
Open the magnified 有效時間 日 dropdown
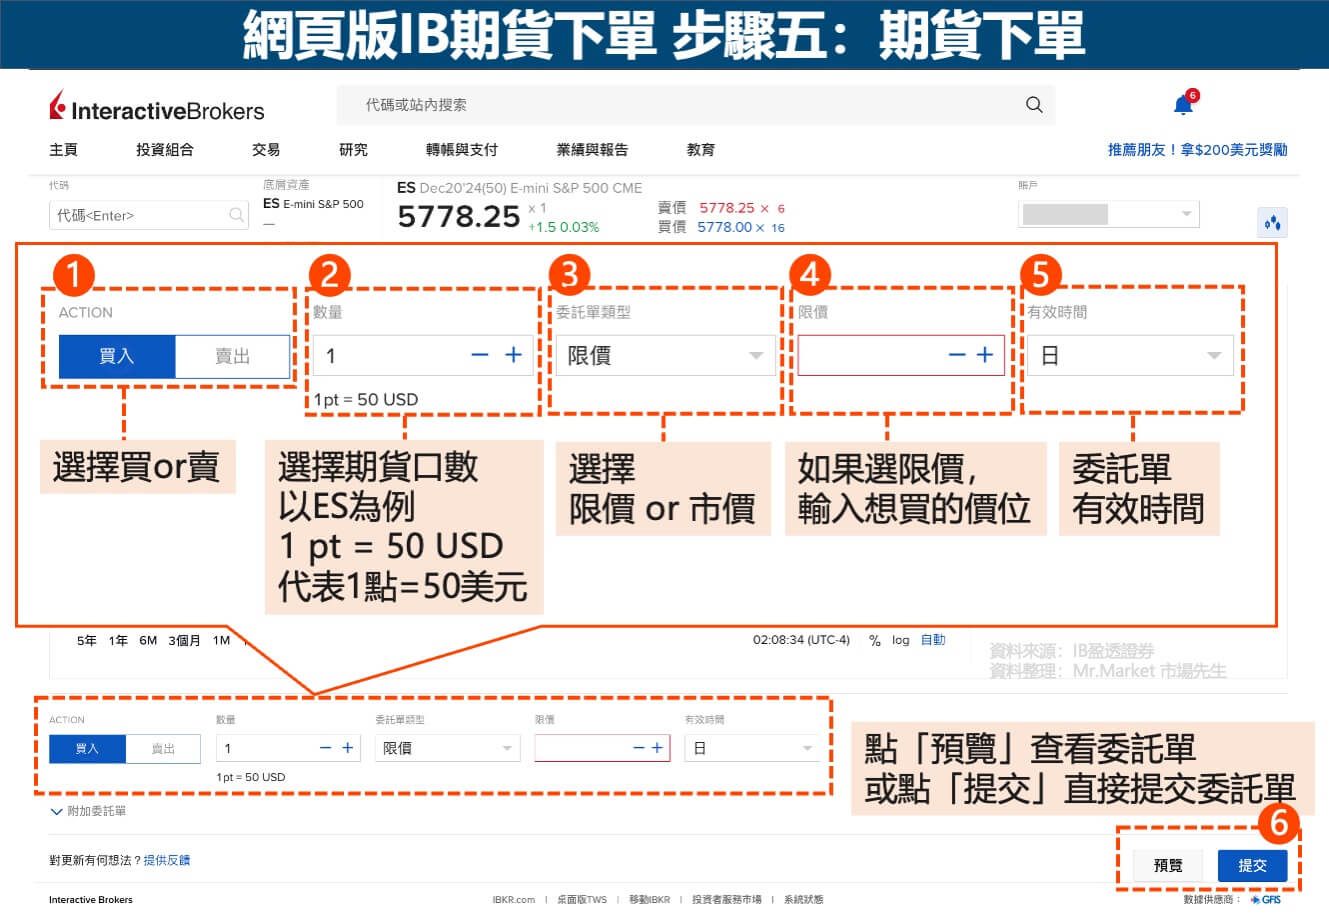click(1131, 356)
